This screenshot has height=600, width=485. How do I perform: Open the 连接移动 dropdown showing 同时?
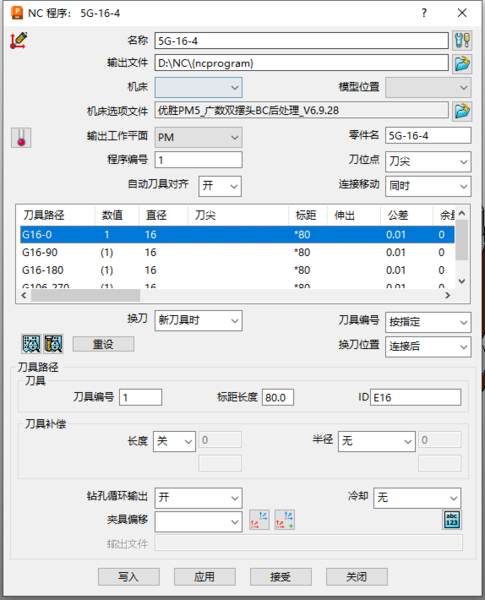pos(428,186)
